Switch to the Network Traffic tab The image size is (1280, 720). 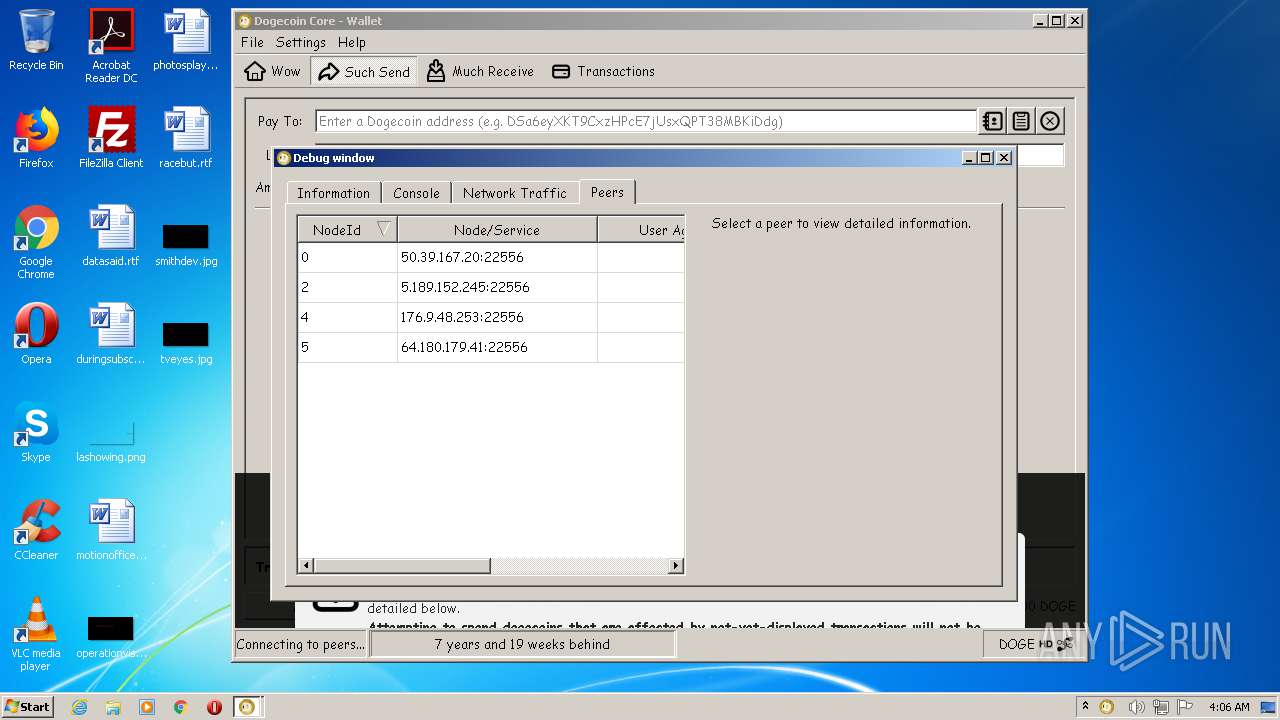pyautogui.click(x=514, y=193)
